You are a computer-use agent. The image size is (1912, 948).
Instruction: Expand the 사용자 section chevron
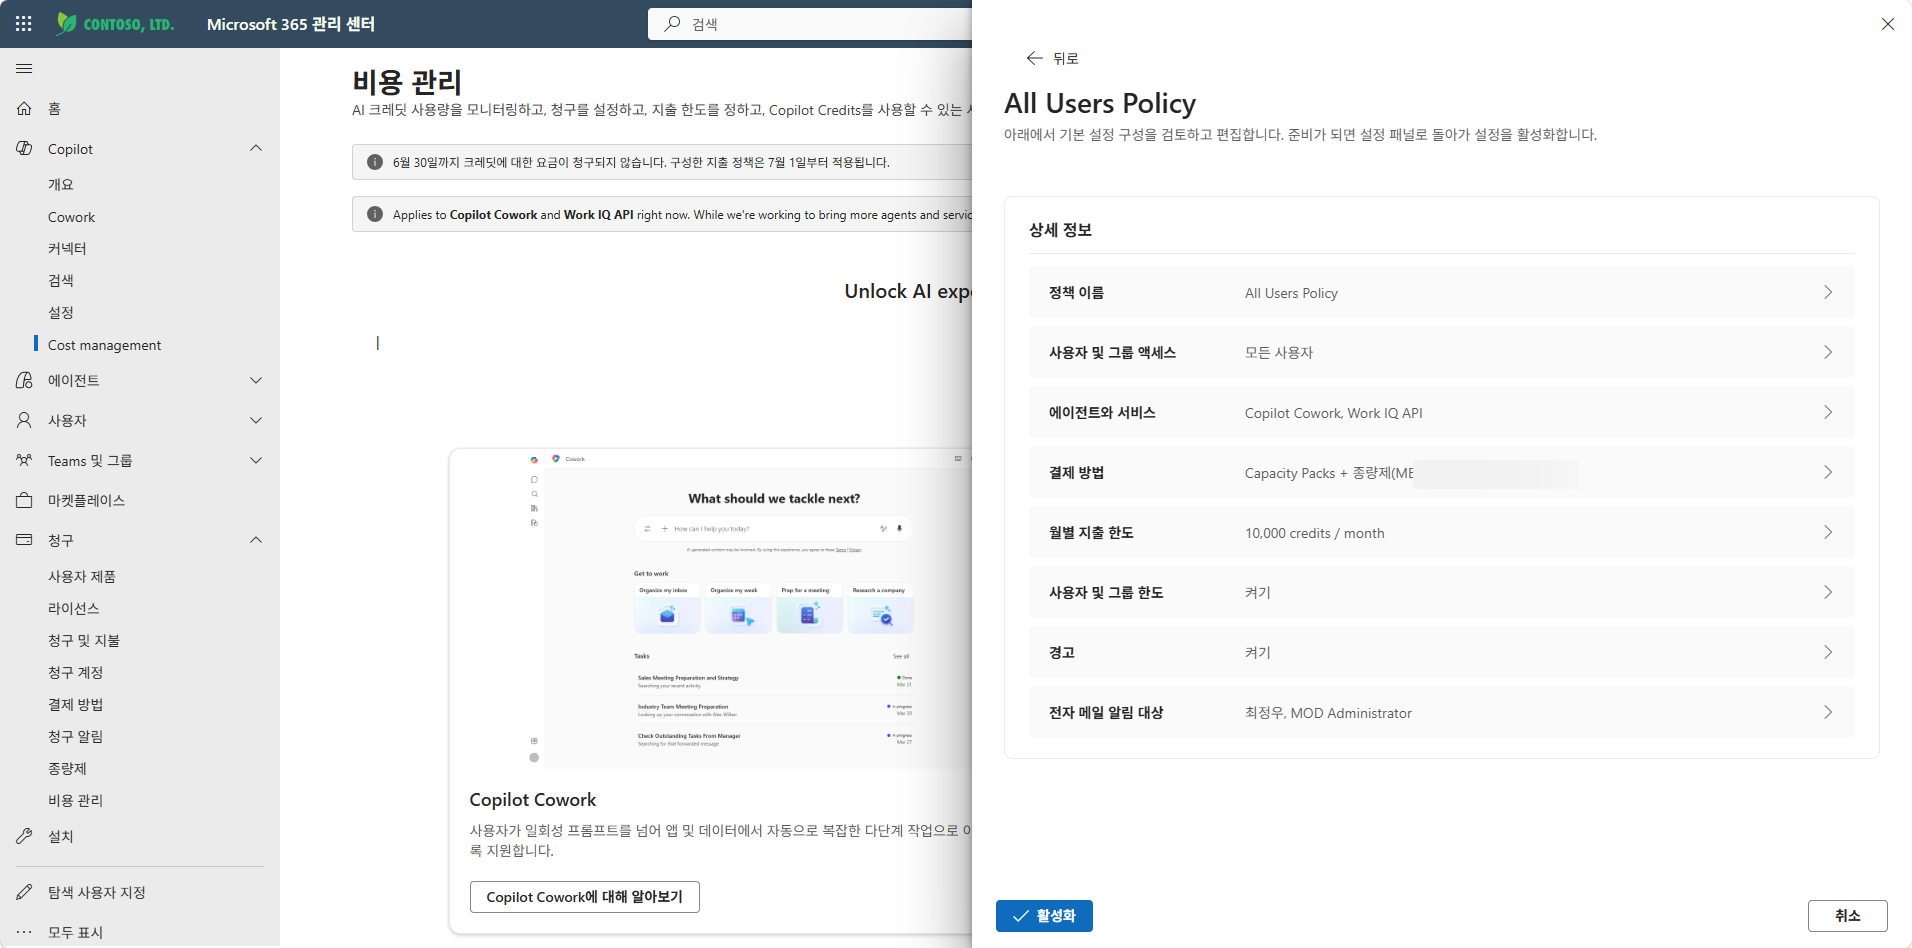(x=256, y=420)
